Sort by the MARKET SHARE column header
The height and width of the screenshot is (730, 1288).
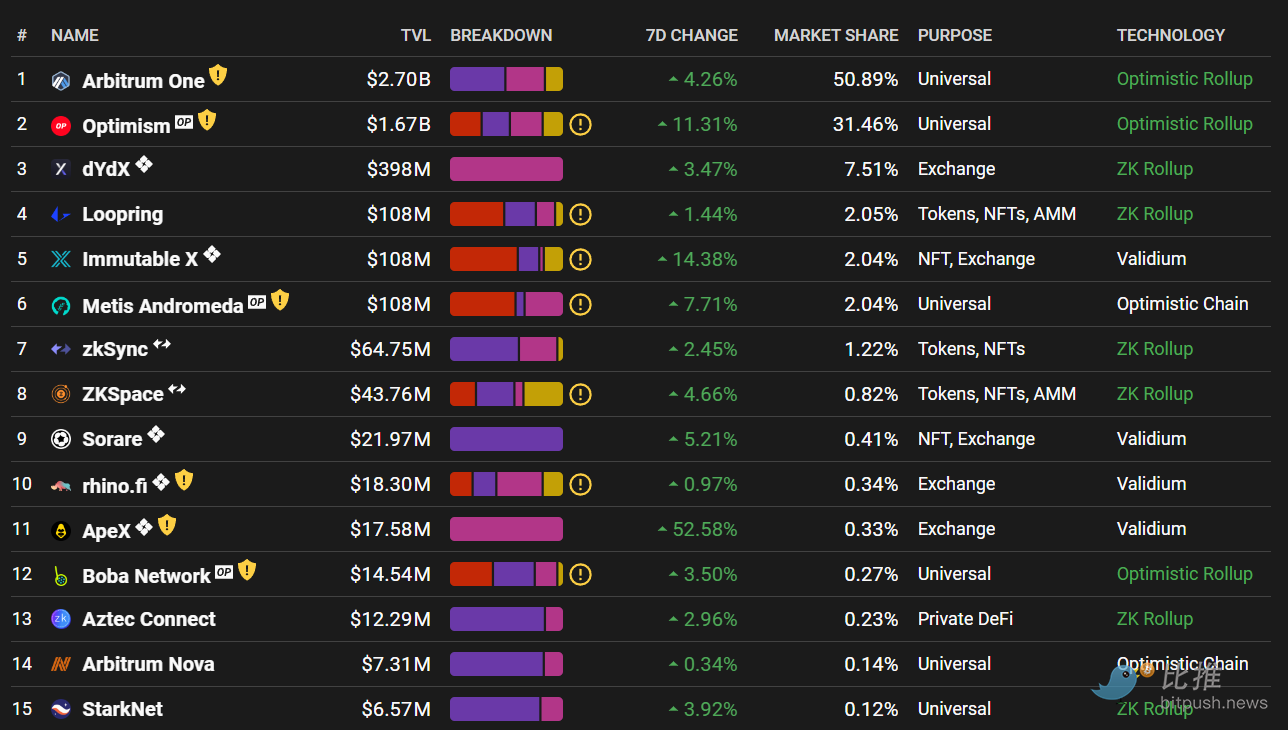(836, 35)
